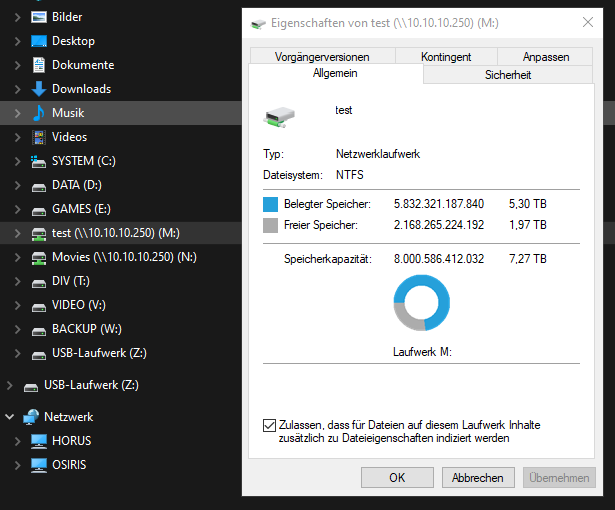Click the BACKUP (W:) drive icon
Screen dimensions: 615x510
(x=39, y=332)
